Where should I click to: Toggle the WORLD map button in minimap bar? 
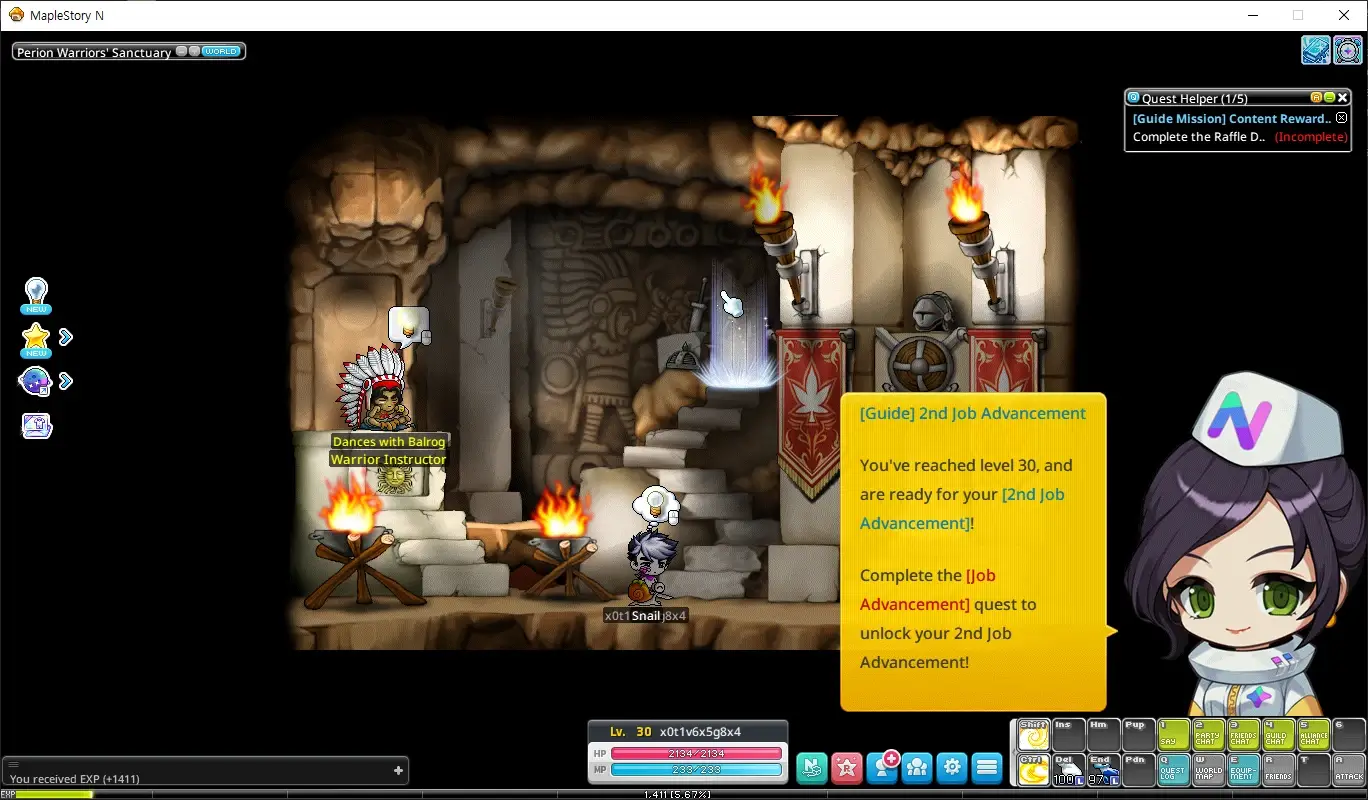[219, 51]
